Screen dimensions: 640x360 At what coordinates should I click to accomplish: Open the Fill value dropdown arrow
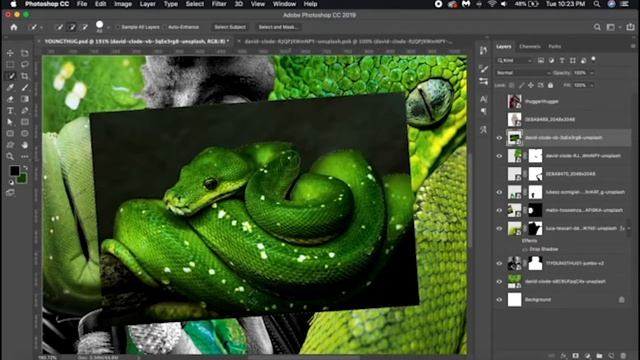click(591, 85)
